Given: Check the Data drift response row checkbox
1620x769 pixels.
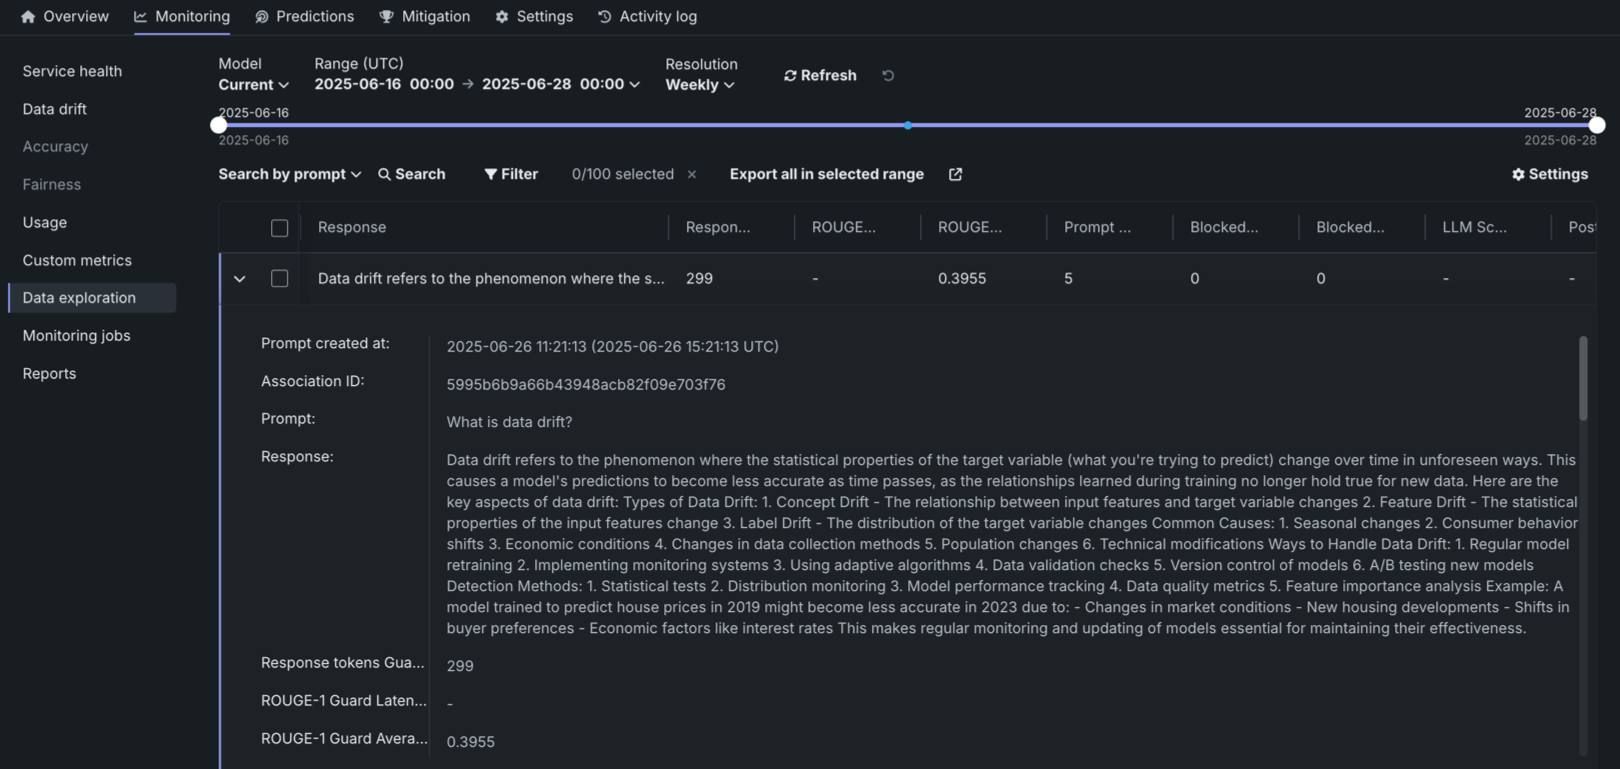Looking at the screenshot, I should click(x=280, y=279).
